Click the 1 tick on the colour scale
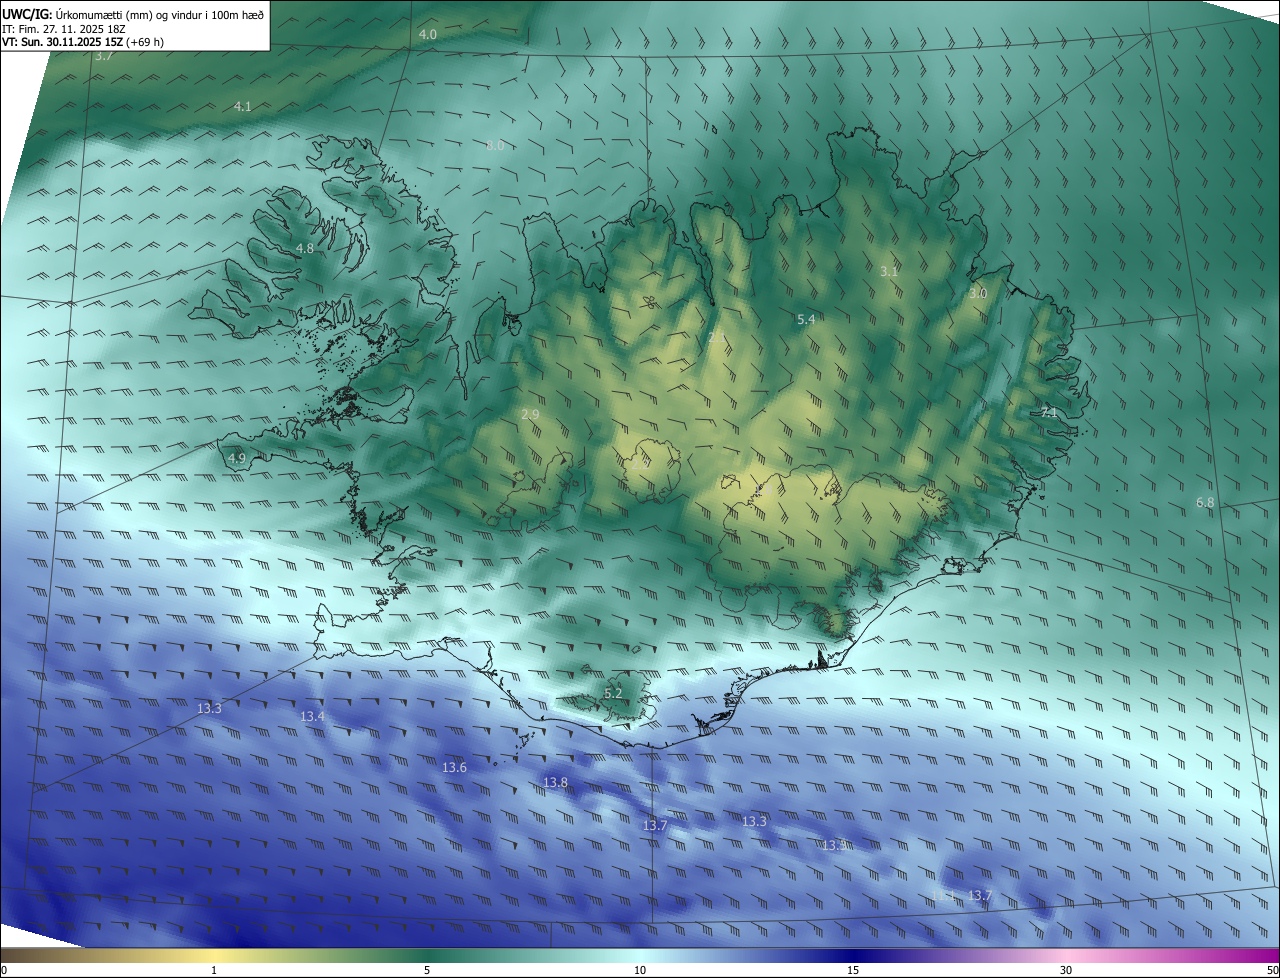This screenshot has width=1280, height=978. pyautogui.click(x=214, y=970)
